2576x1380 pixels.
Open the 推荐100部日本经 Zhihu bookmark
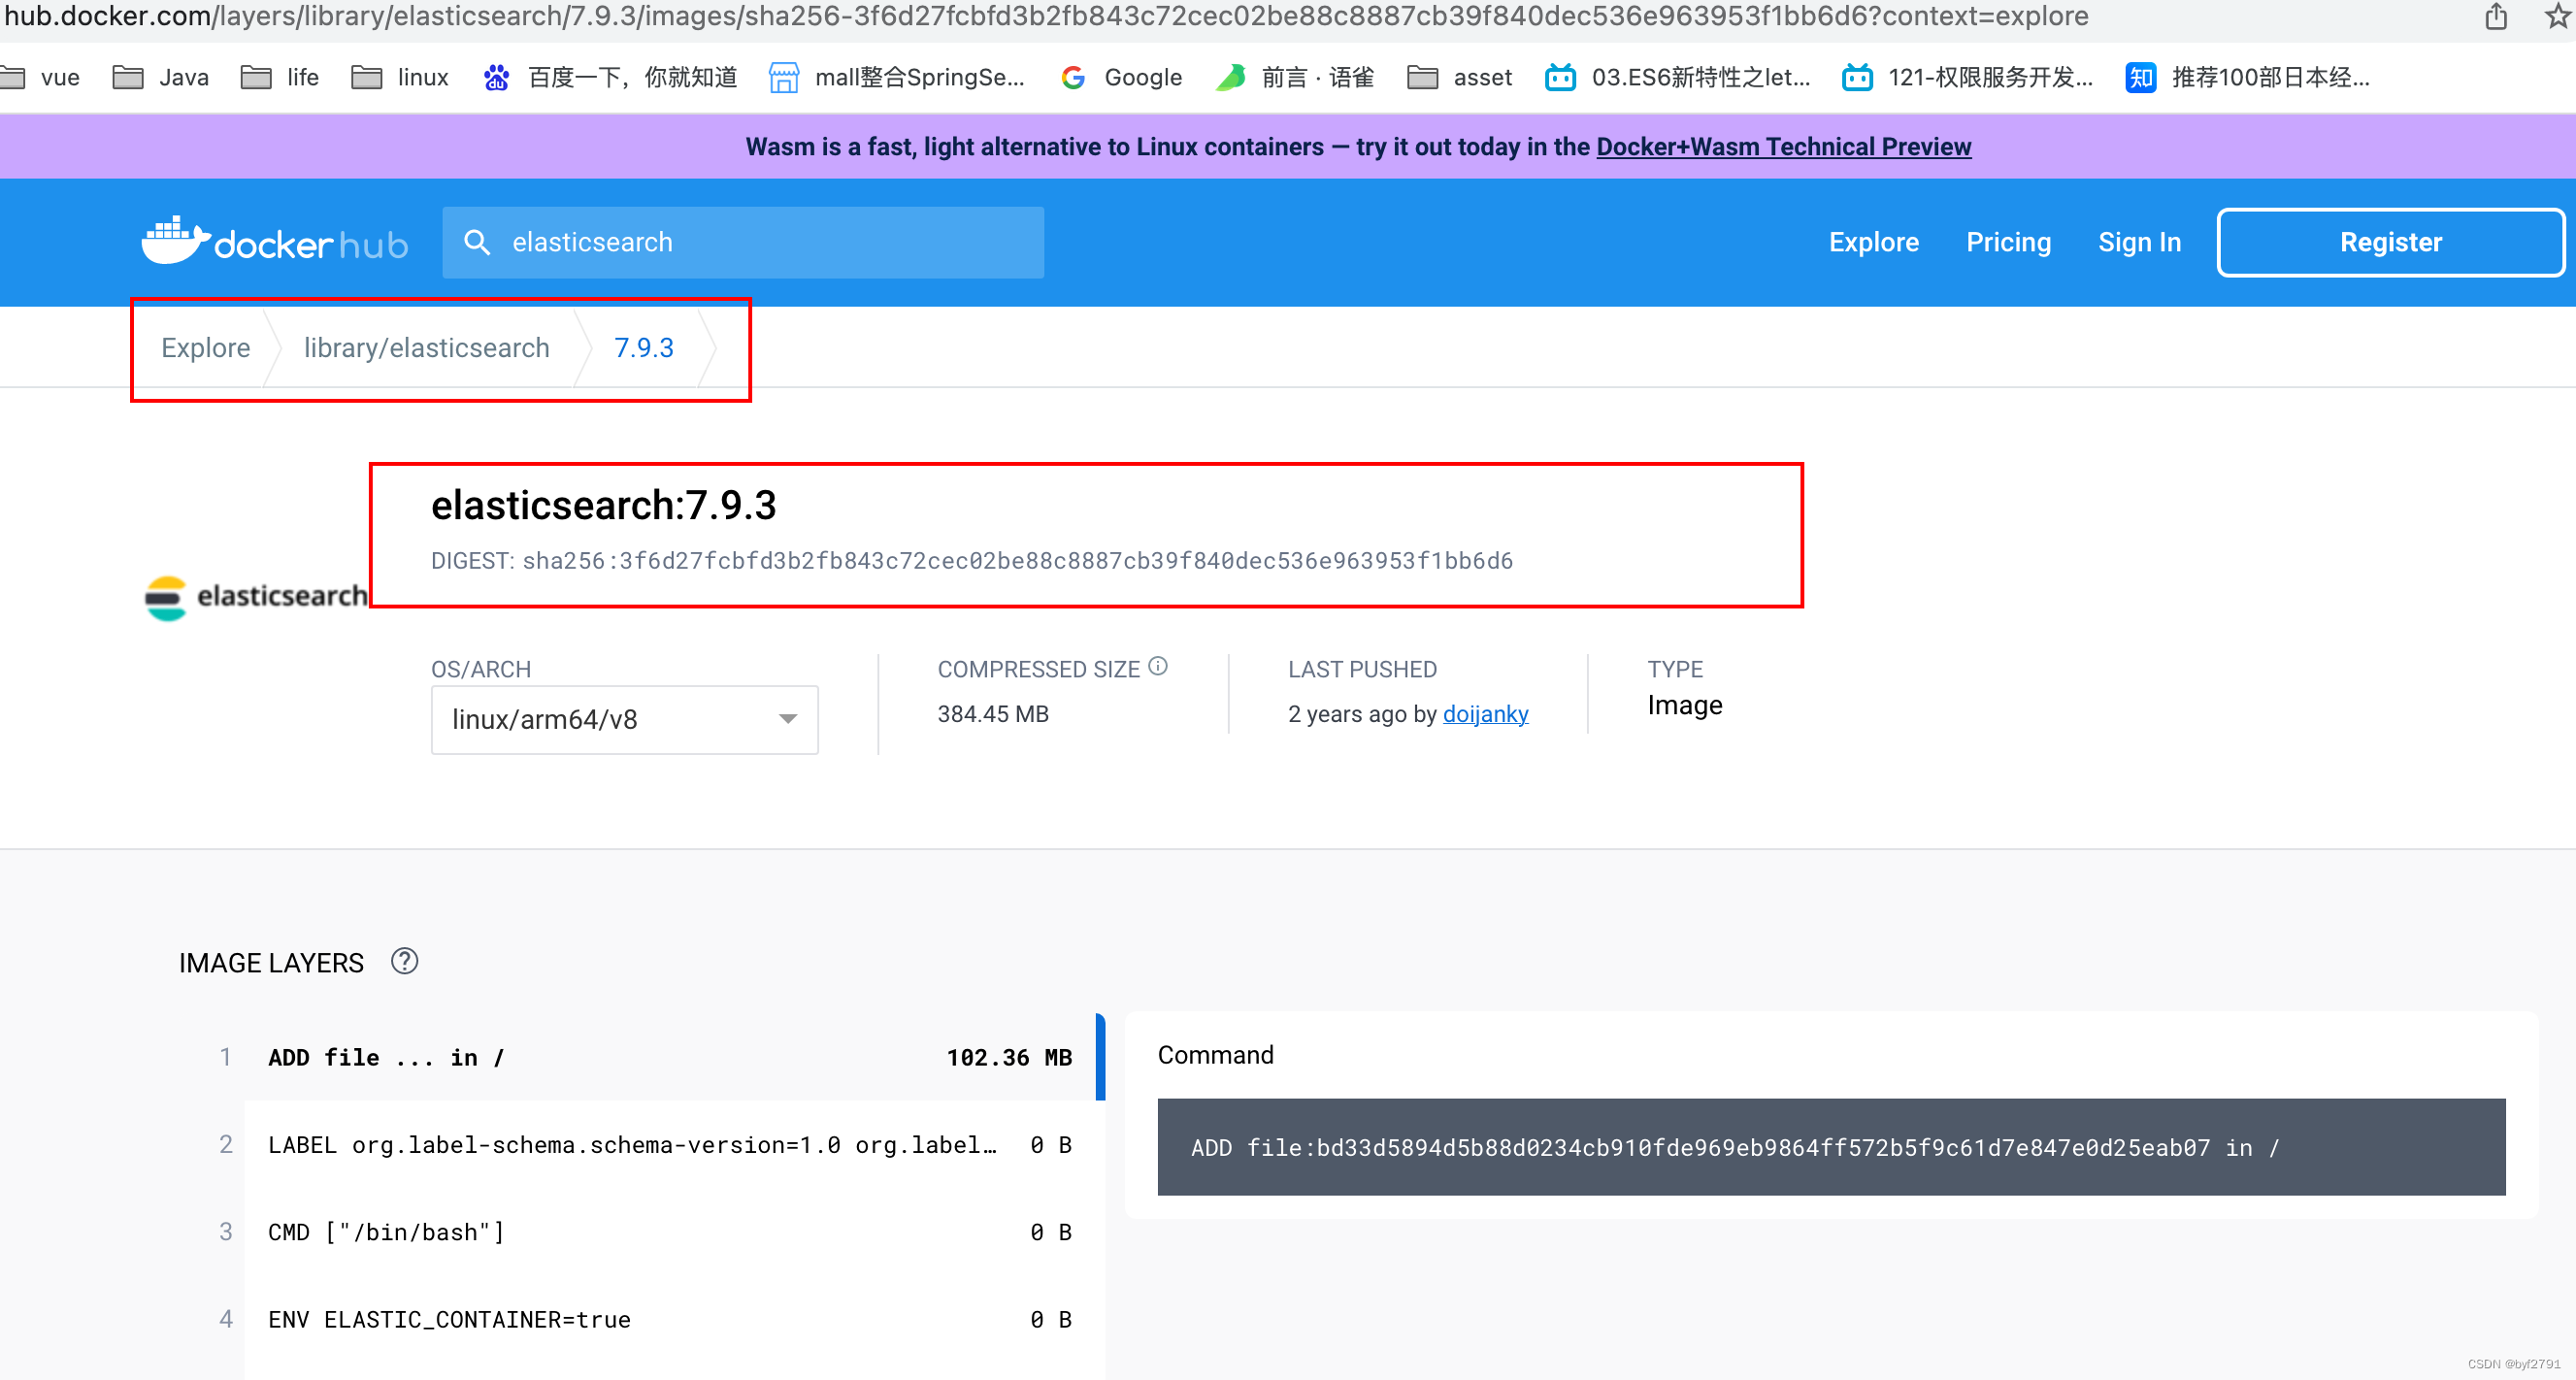[2248, 77]
